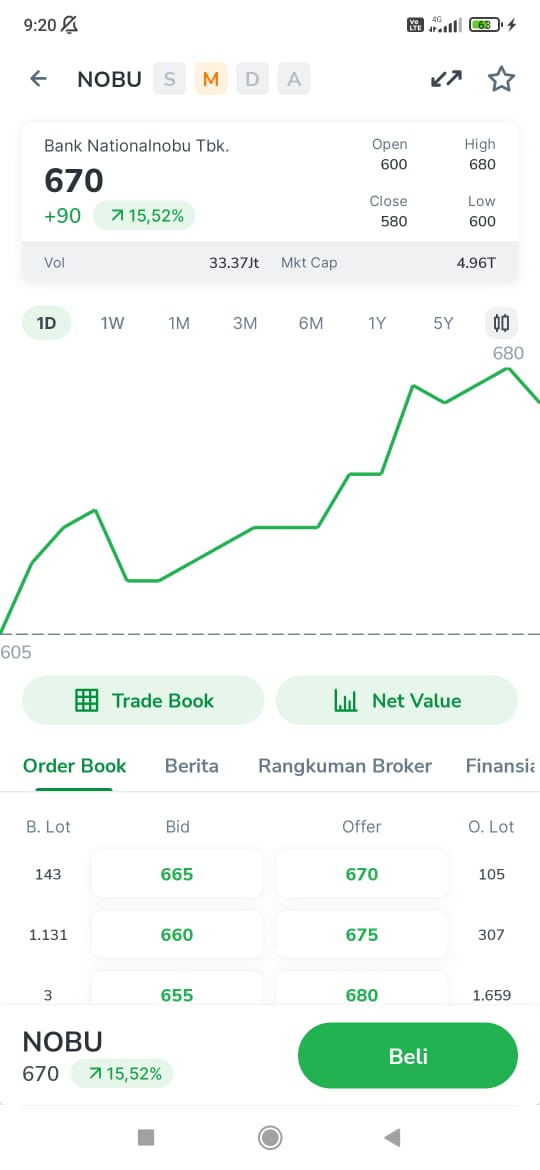The image size is (540, 1170).
Task: Tap the S badge next to NOBU
Action: (169, 79)
